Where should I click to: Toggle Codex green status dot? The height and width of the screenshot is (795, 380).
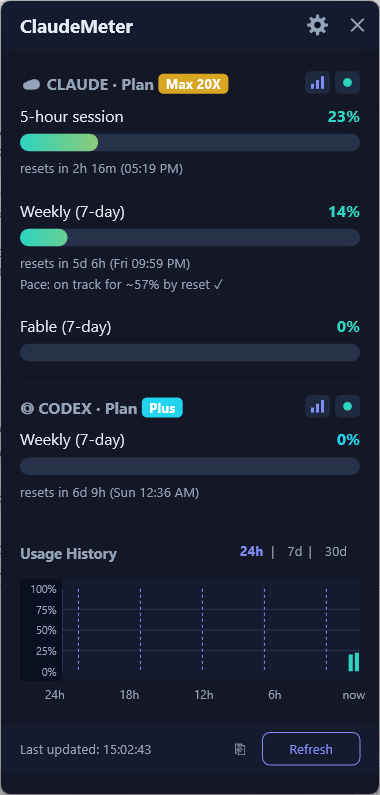[x=348, y=407]
